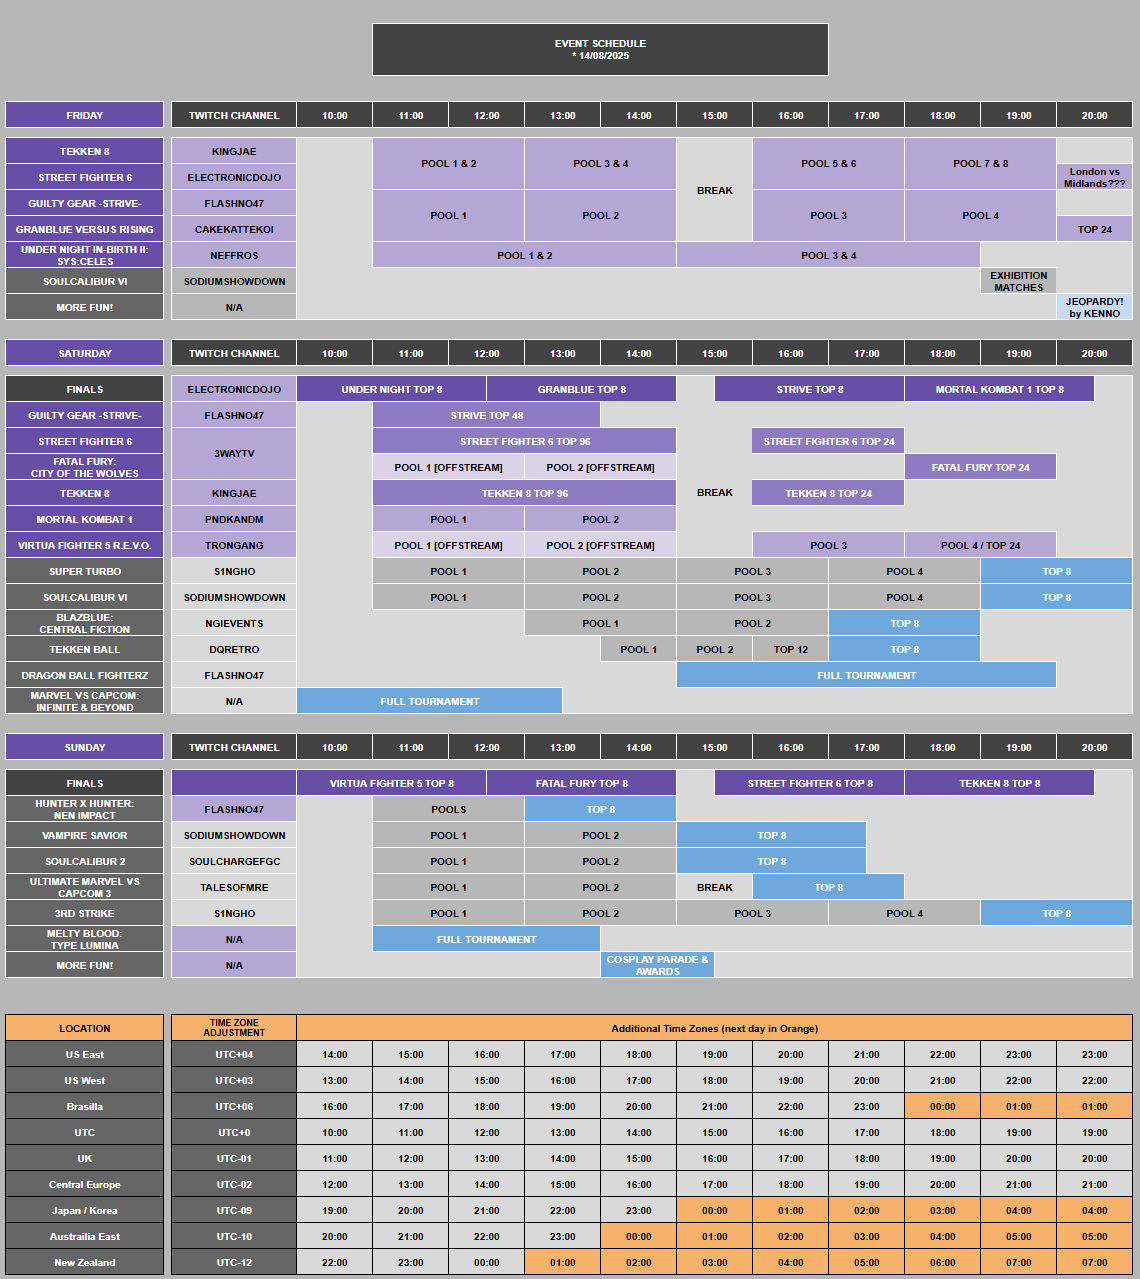Screen dimensions: 1140x1279
Task: Click the TEKKEN 8 TOP 24 block
Action: pos(828,493)
